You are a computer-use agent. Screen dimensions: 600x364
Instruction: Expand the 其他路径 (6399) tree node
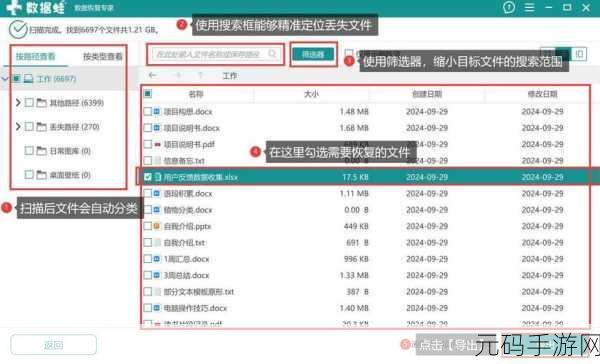(x=18, y=103)
